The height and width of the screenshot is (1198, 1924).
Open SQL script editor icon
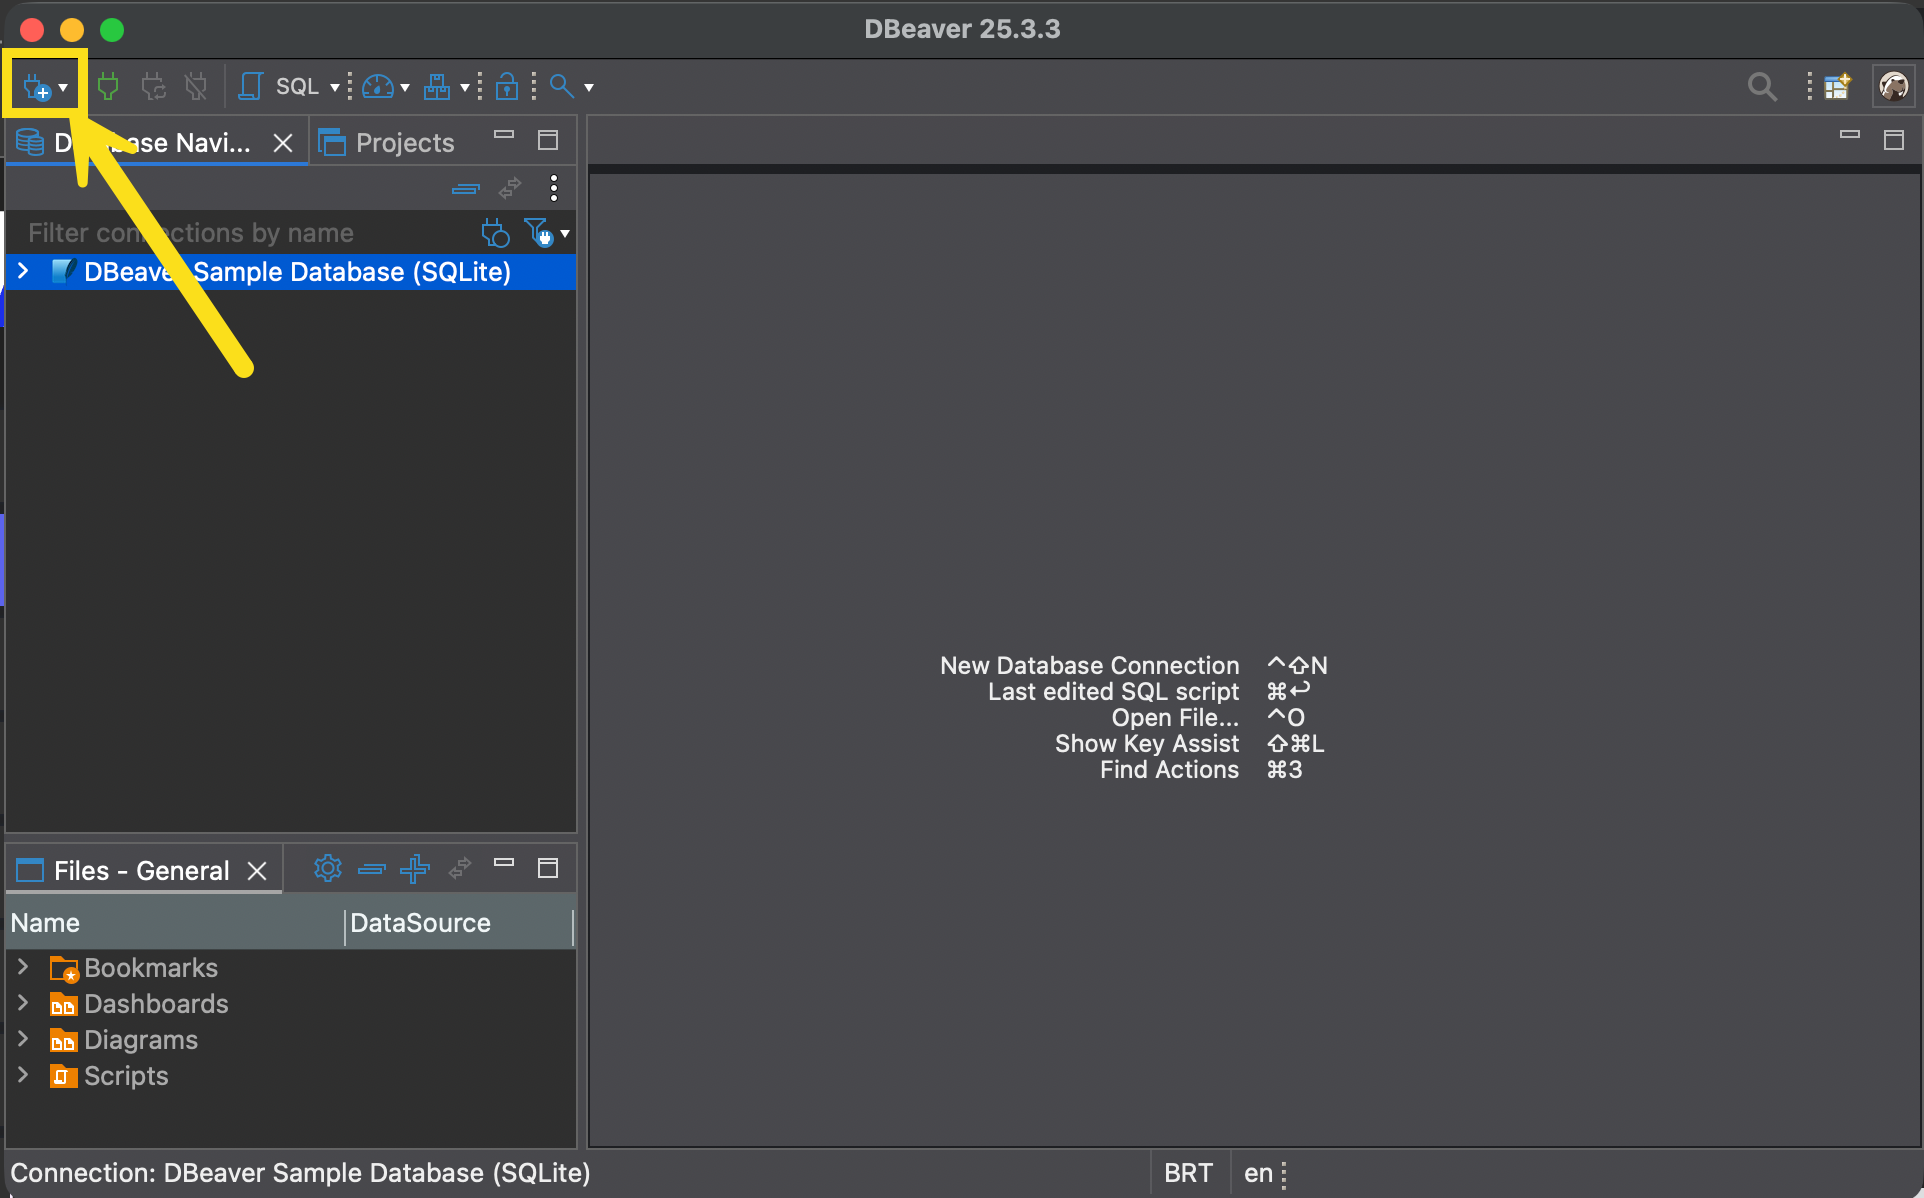click(x=251, y=87)
